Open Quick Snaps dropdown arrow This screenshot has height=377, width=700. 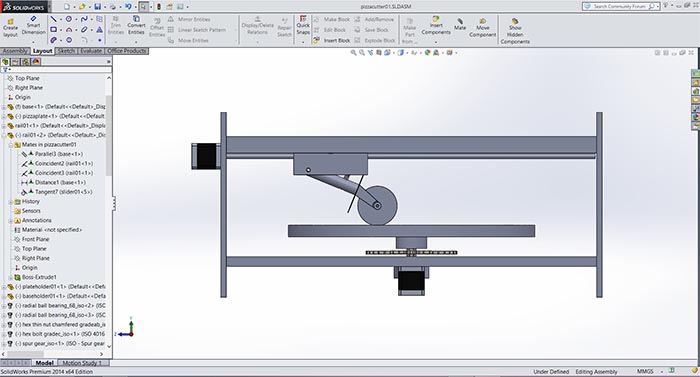[x=303, y=42]
